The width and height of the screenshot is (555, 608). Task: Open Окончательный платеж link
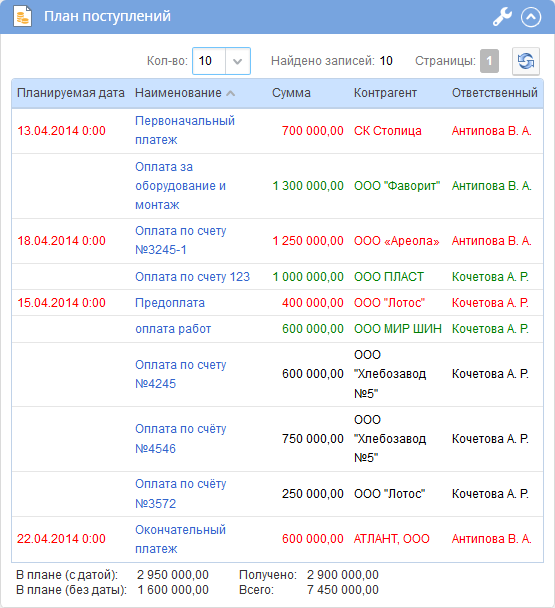click(x=180, y=539)
